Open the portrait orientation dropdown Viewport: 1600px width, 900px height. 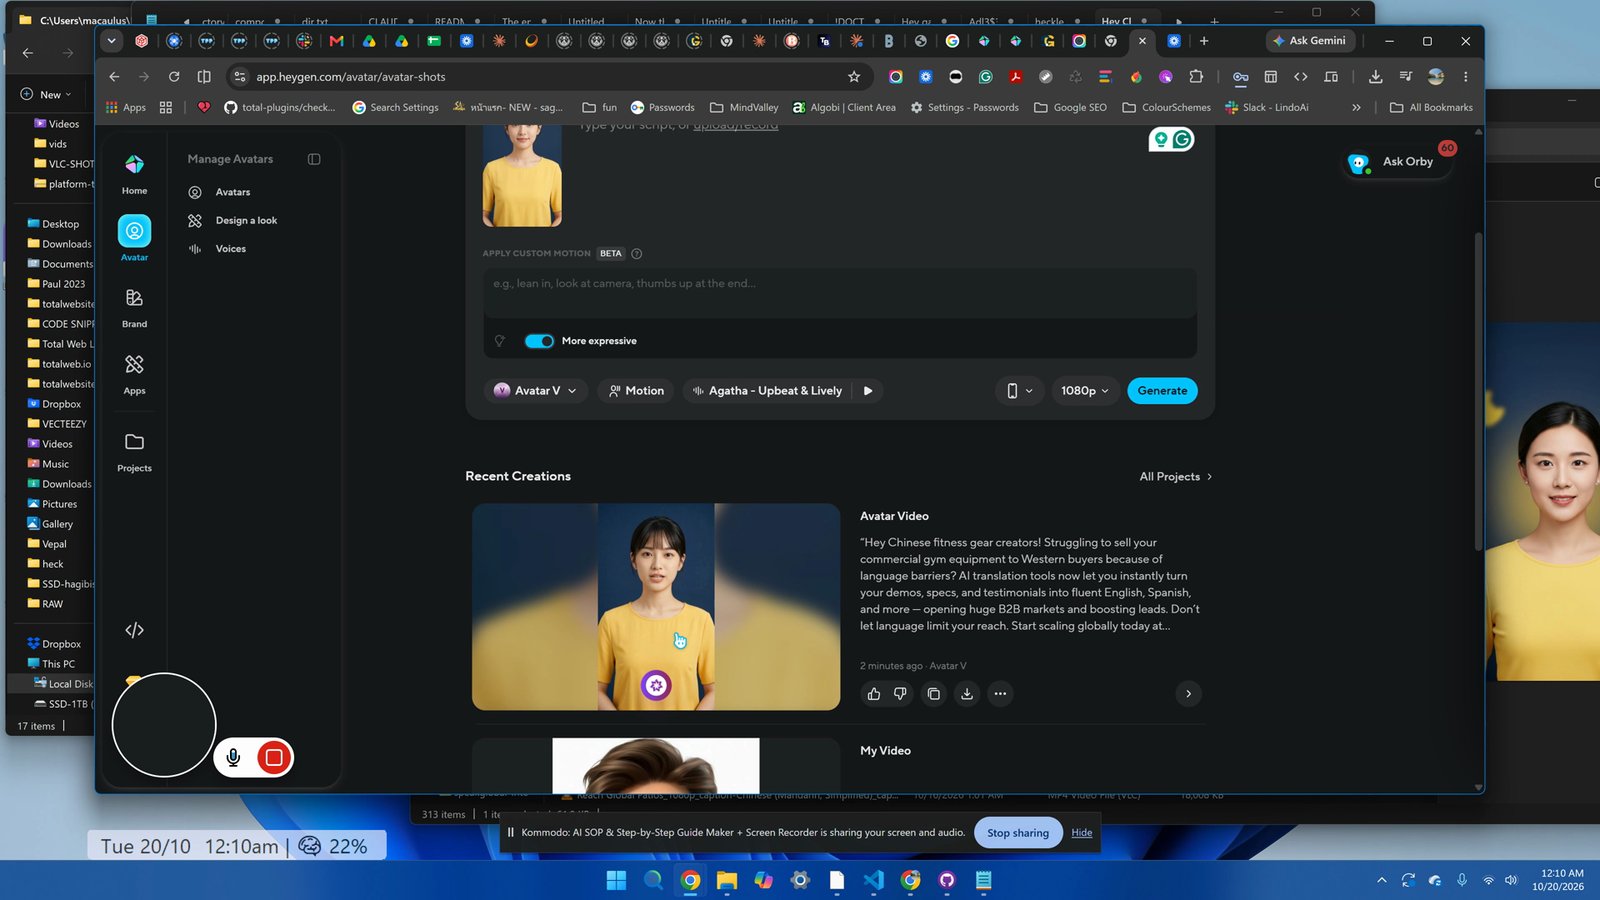(x=1019, y=391)
